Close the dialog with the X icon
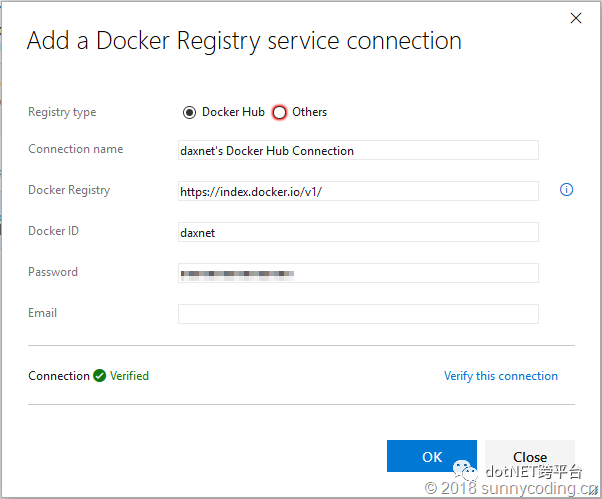 tap(576, 18)
